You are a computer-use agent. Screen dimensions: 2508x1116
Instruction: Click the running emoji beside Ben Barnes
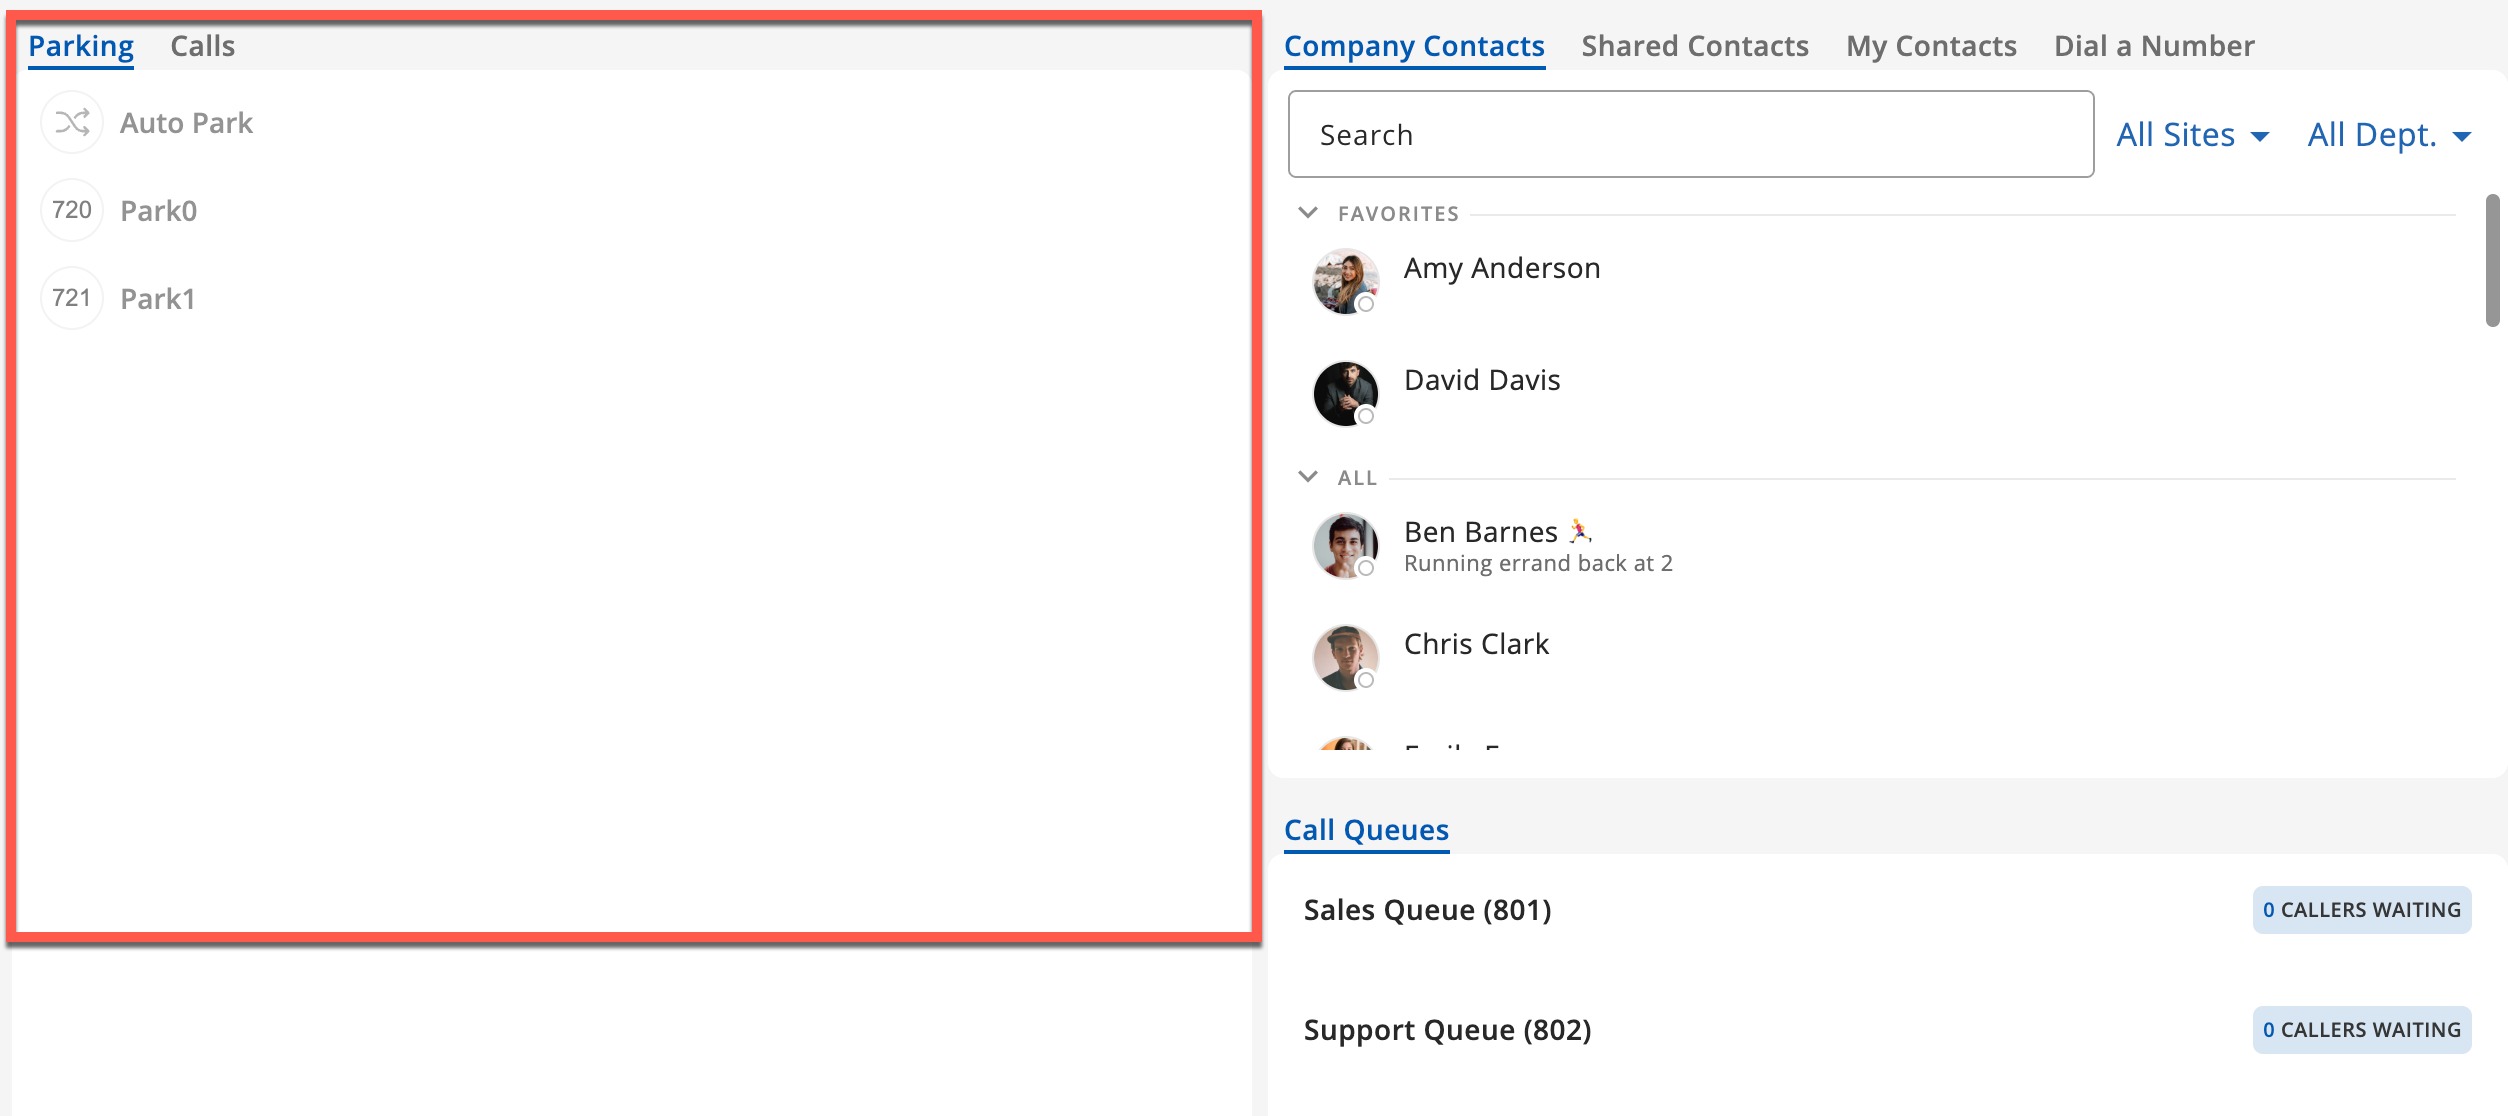click(x=1580, y=531)
